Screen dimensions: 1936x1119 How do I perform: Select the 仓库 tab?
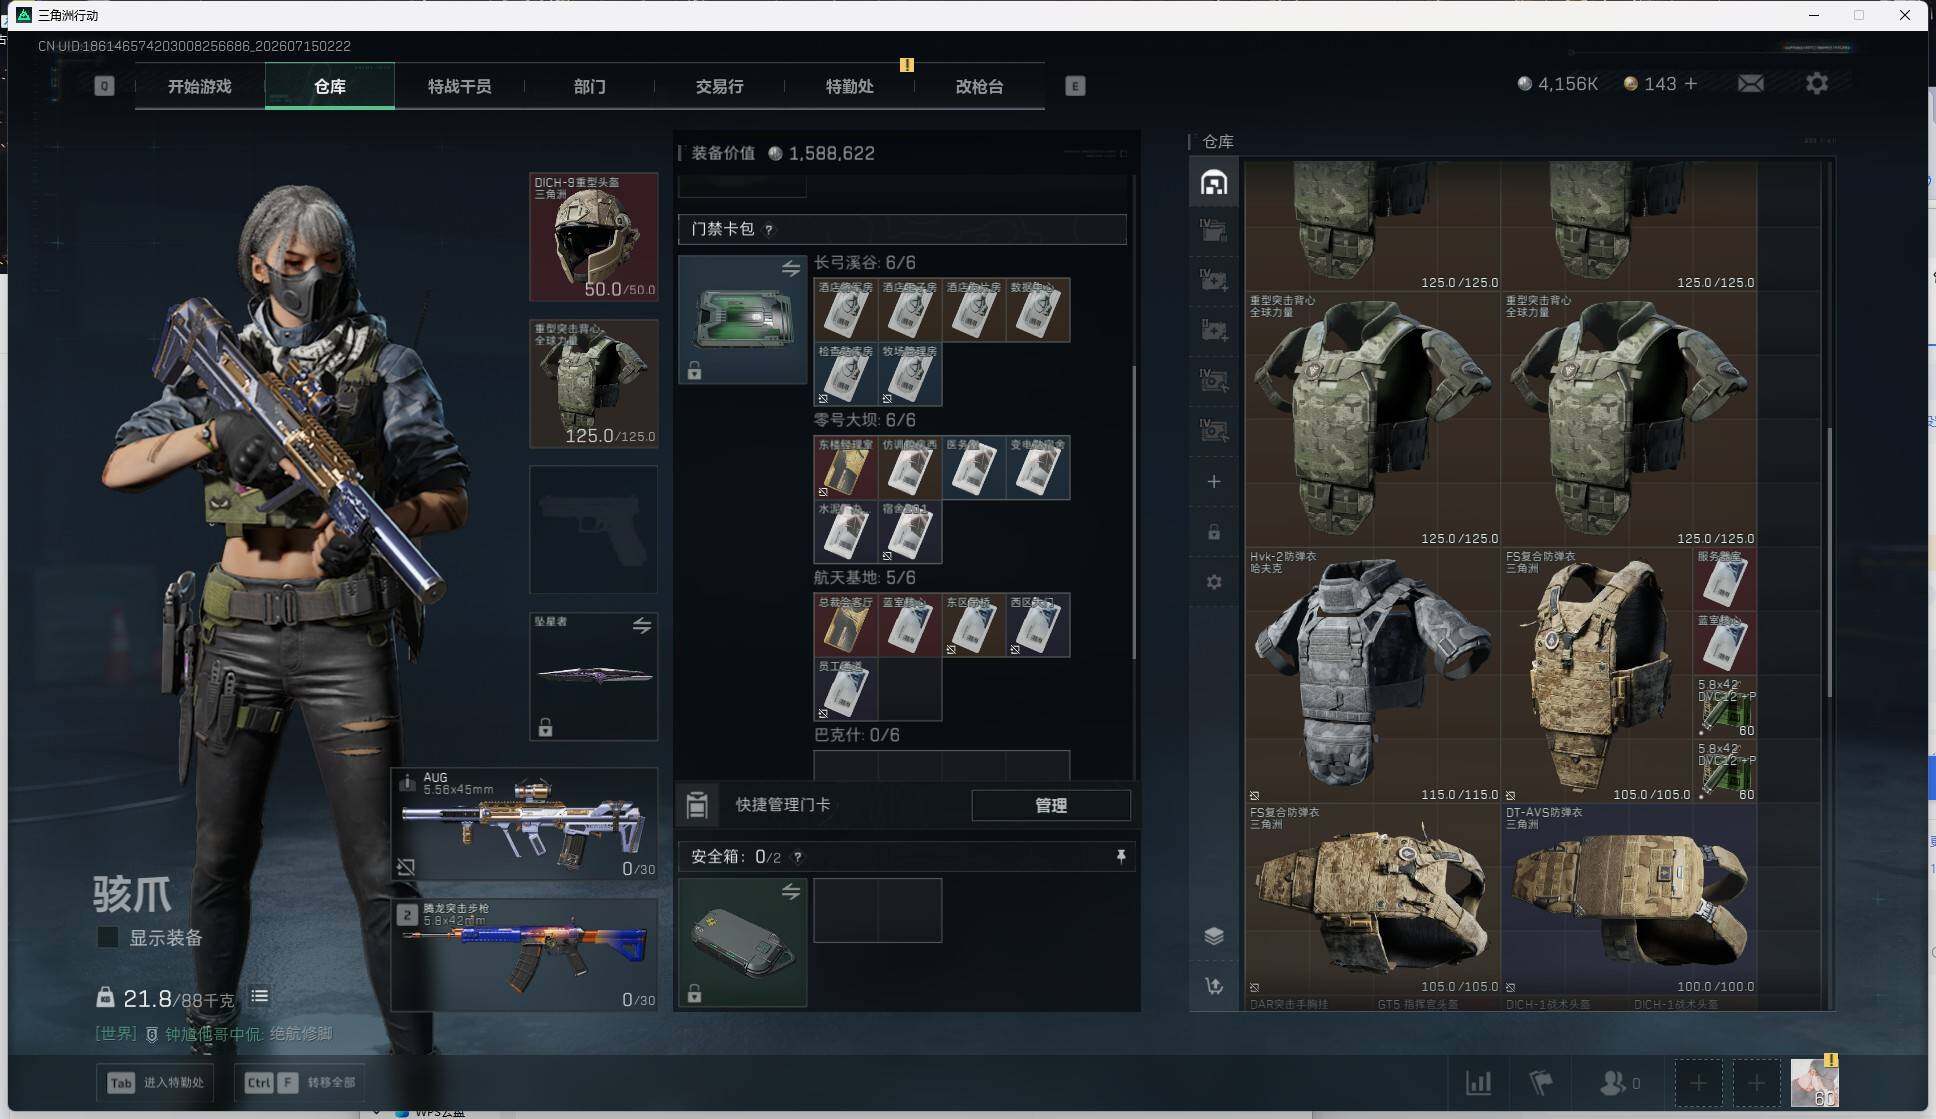pyautogui.click(x=330, y=86)
